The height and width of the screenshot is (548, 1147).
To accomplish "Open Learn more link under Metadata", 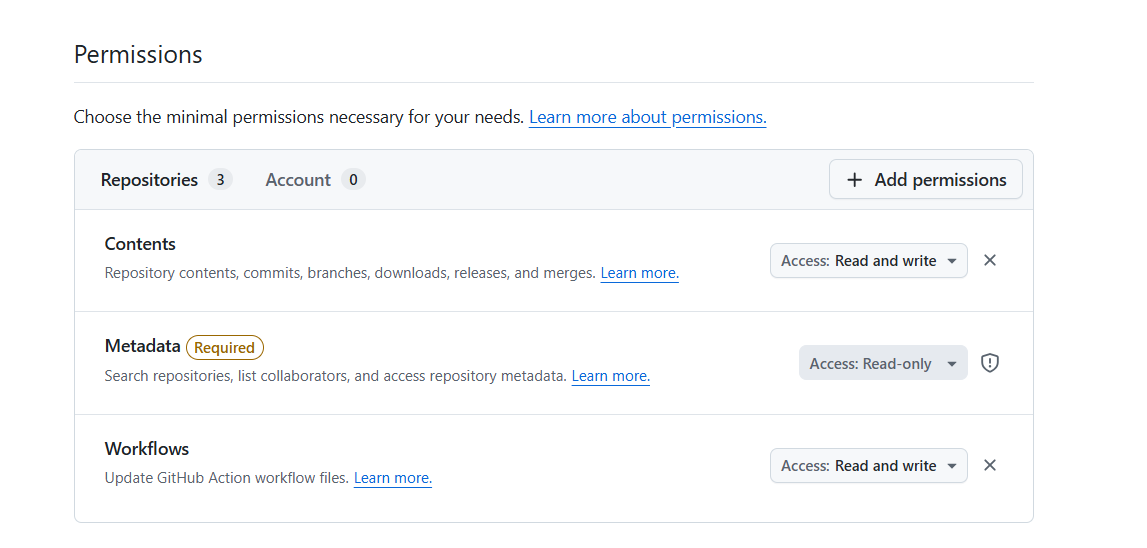I will click(610, 376).
